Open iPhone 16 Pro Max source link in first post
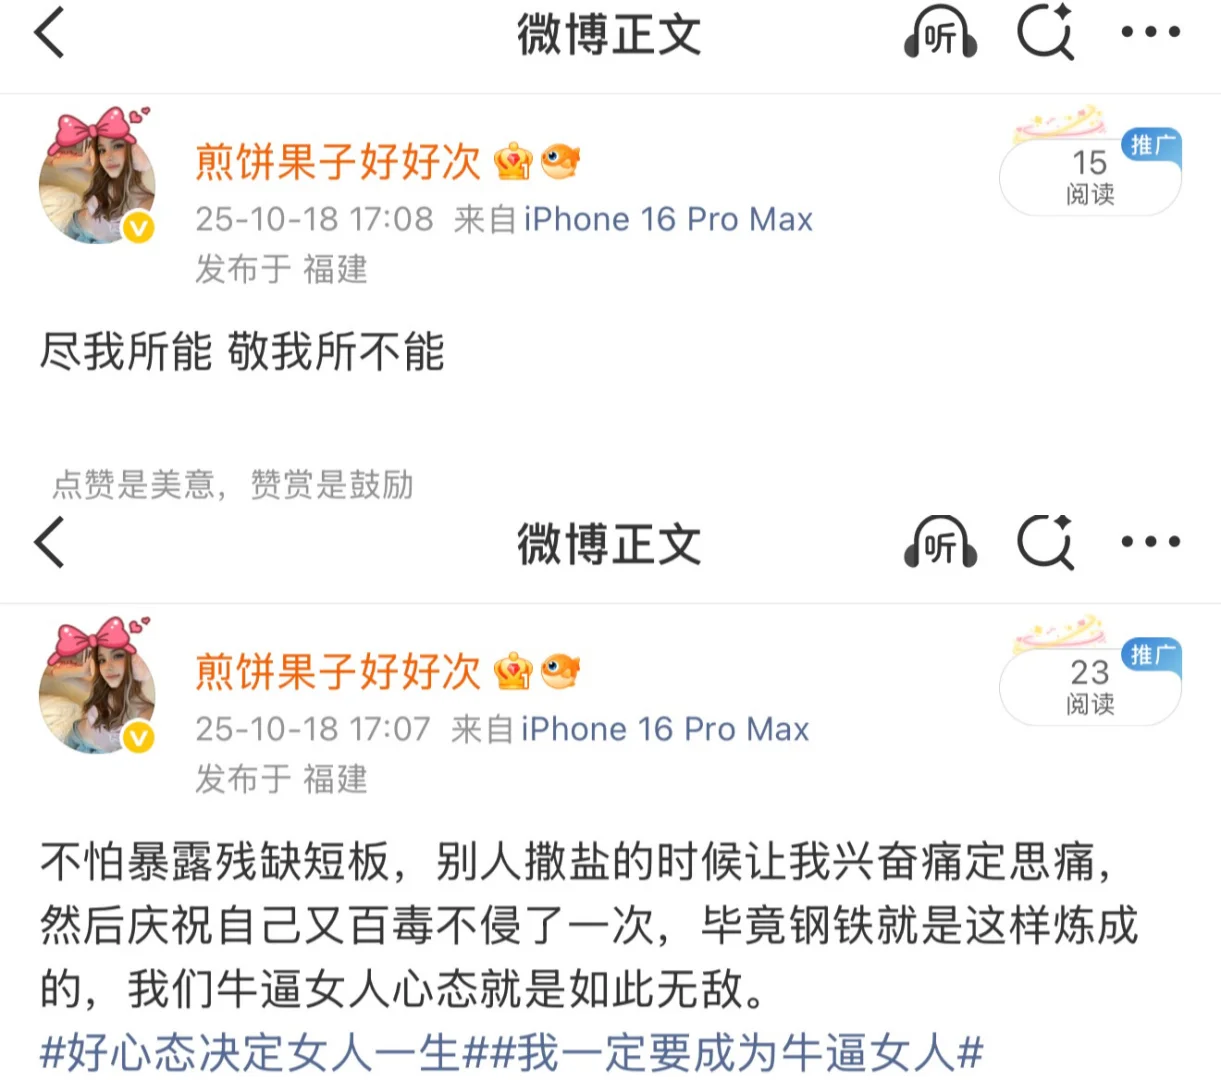The width and height of the screenshot is (1221, 1080). pos(668,219)
